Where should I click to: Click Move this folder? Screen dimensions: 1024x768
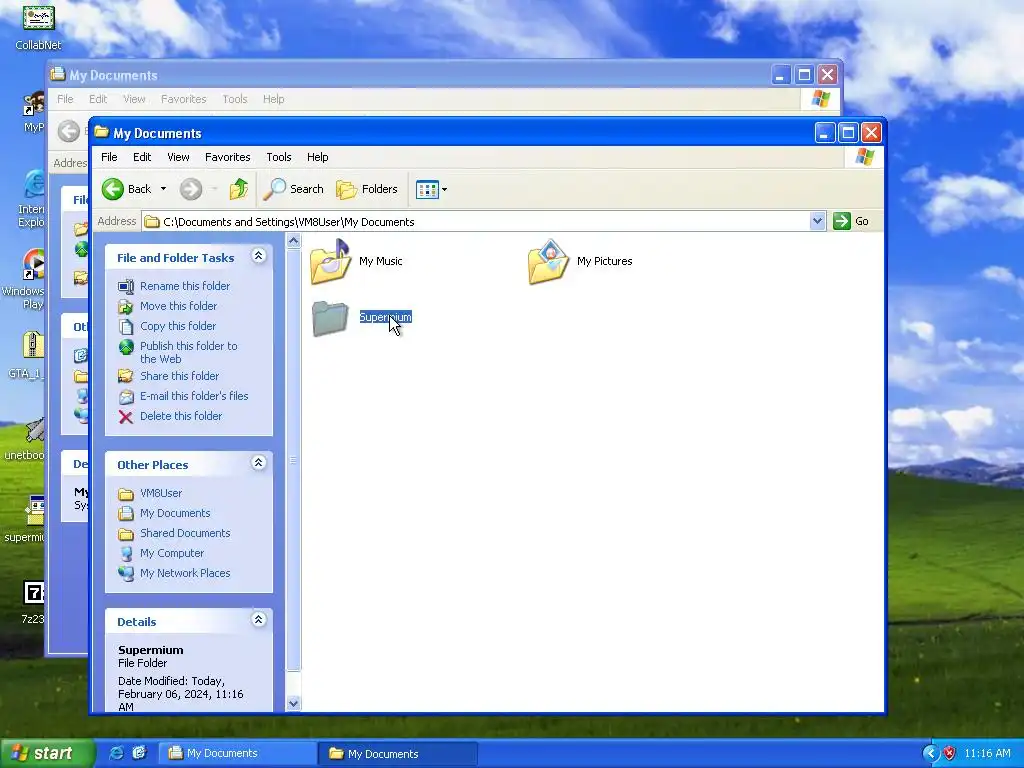178,306
